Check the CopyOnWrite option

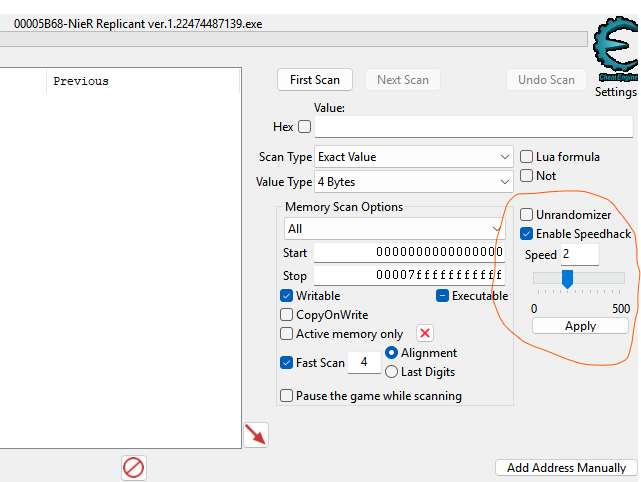click(x=287, y=315)
